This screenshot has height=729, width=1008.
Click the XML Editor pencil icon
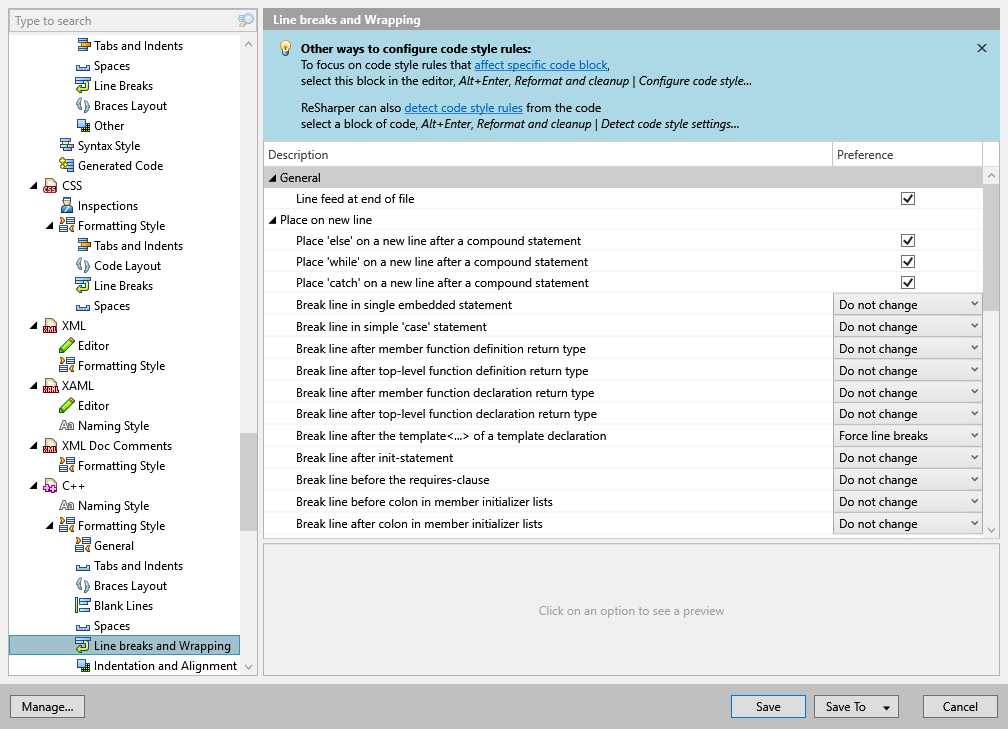tap(67, 346)
